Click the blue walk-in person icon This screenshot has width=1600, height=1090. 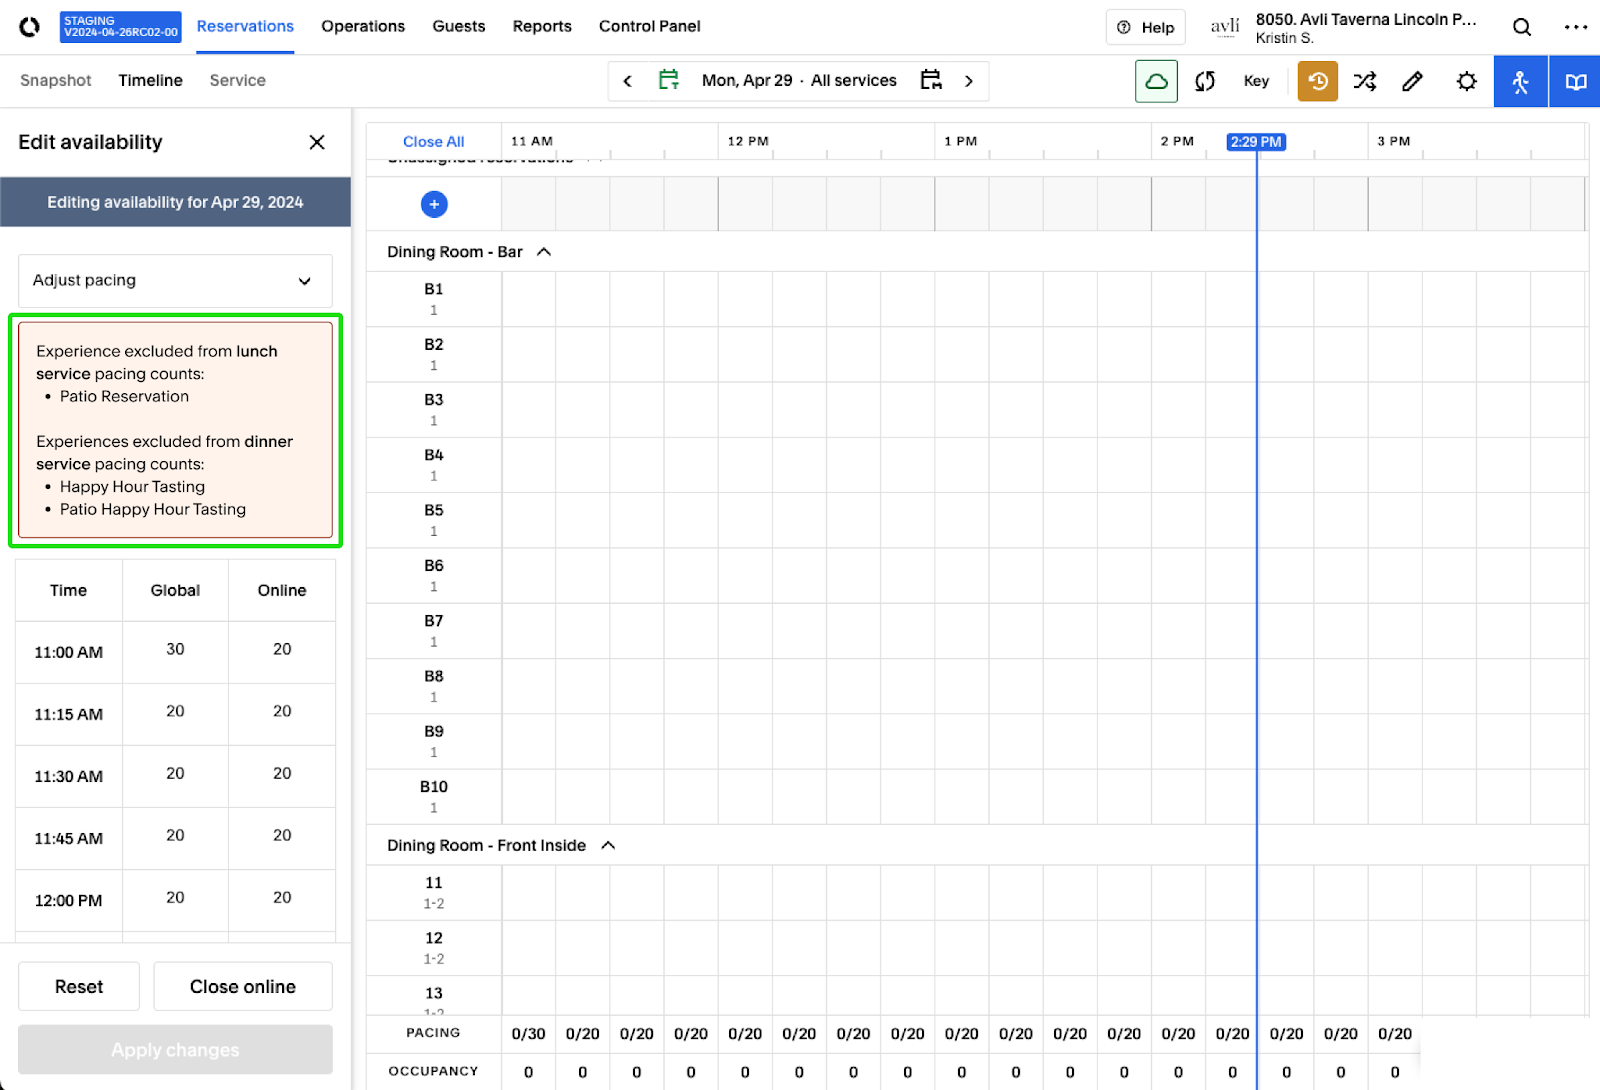point(1520,81)
